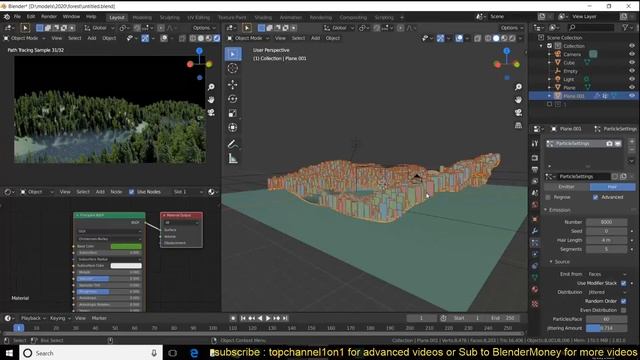Click the outliner filter funnel icon
Screen dimensions: 640x360
coord(625,27)
